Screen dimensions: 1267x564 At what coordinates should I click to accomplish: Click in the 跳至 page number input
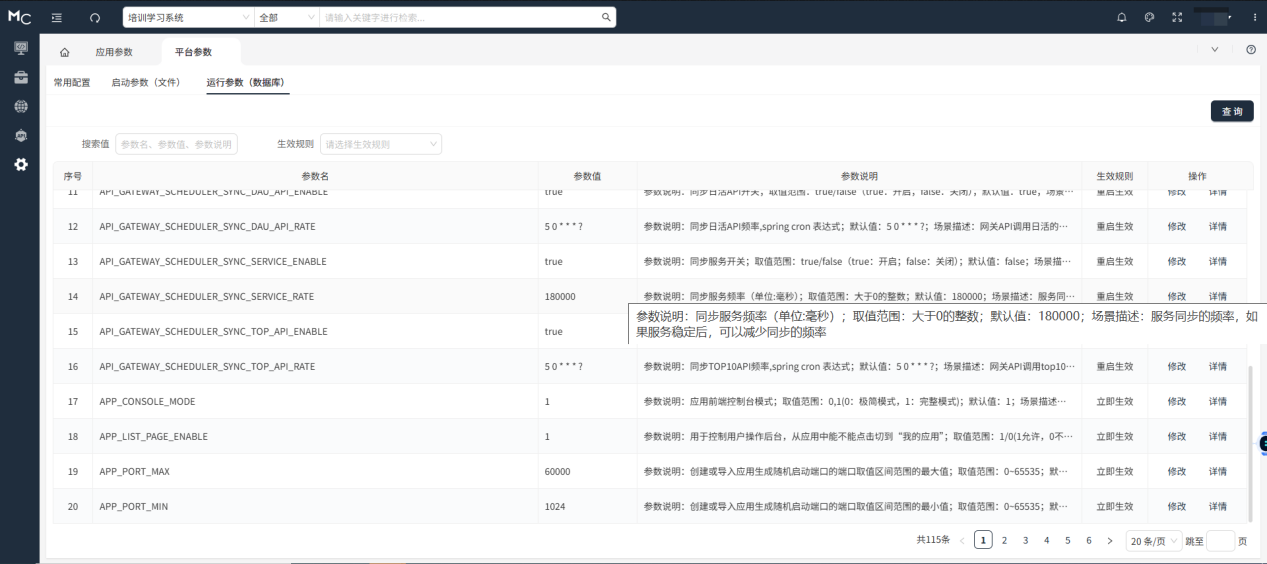coord(1220,540)
